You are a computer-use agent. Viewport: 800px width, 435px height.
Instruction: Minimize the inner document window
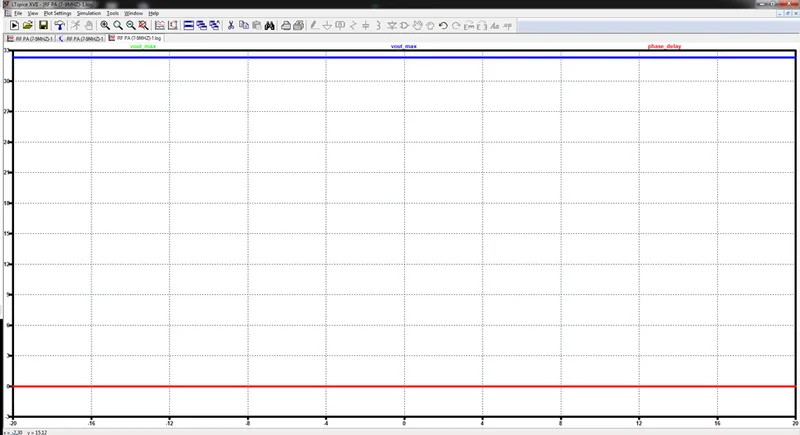[x=780, y=13]
